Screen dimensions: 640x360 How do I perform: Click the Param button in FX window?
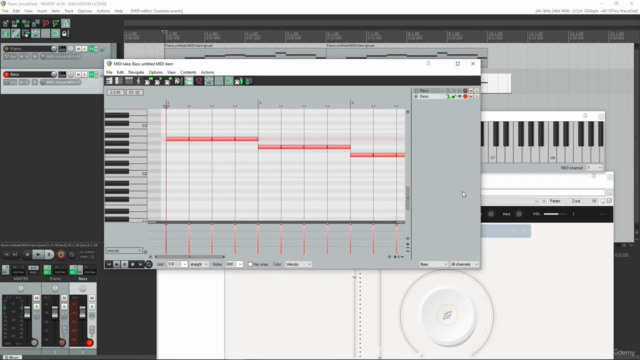pos(555,201)
